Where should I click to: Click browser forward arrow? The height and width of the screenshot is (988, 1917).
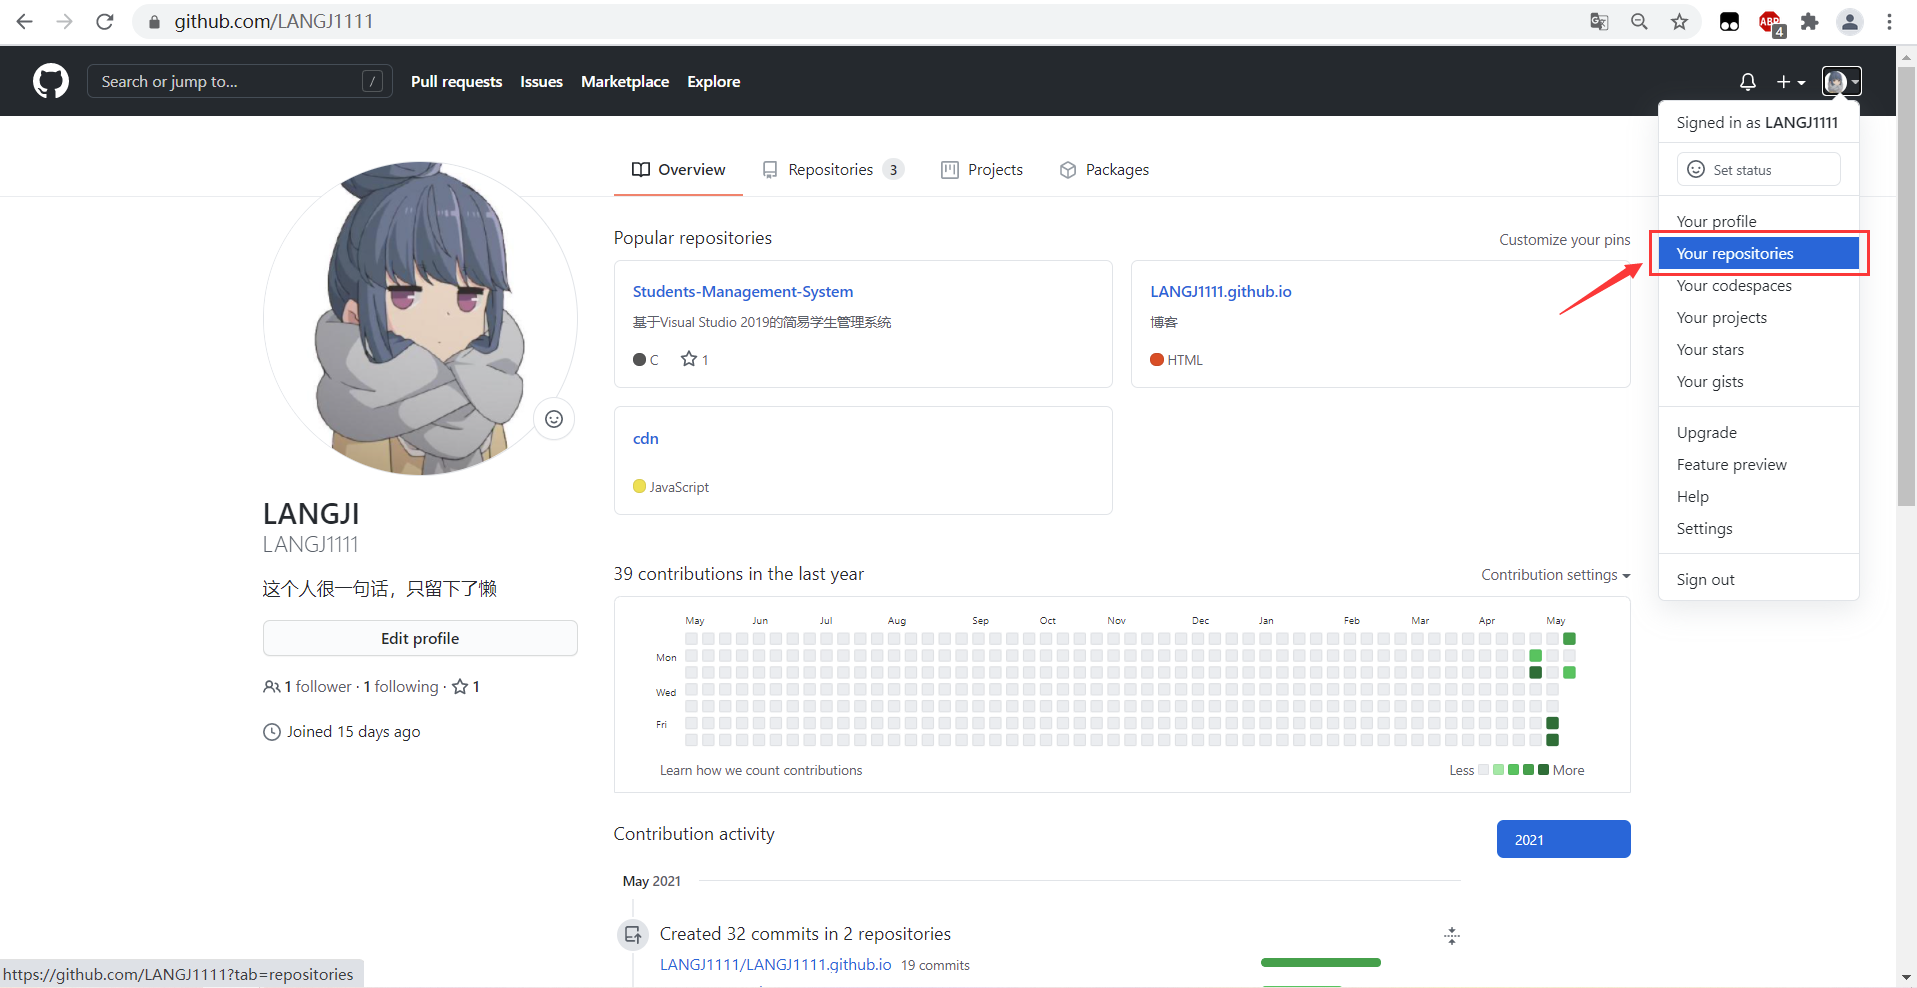tap(65, 21)
